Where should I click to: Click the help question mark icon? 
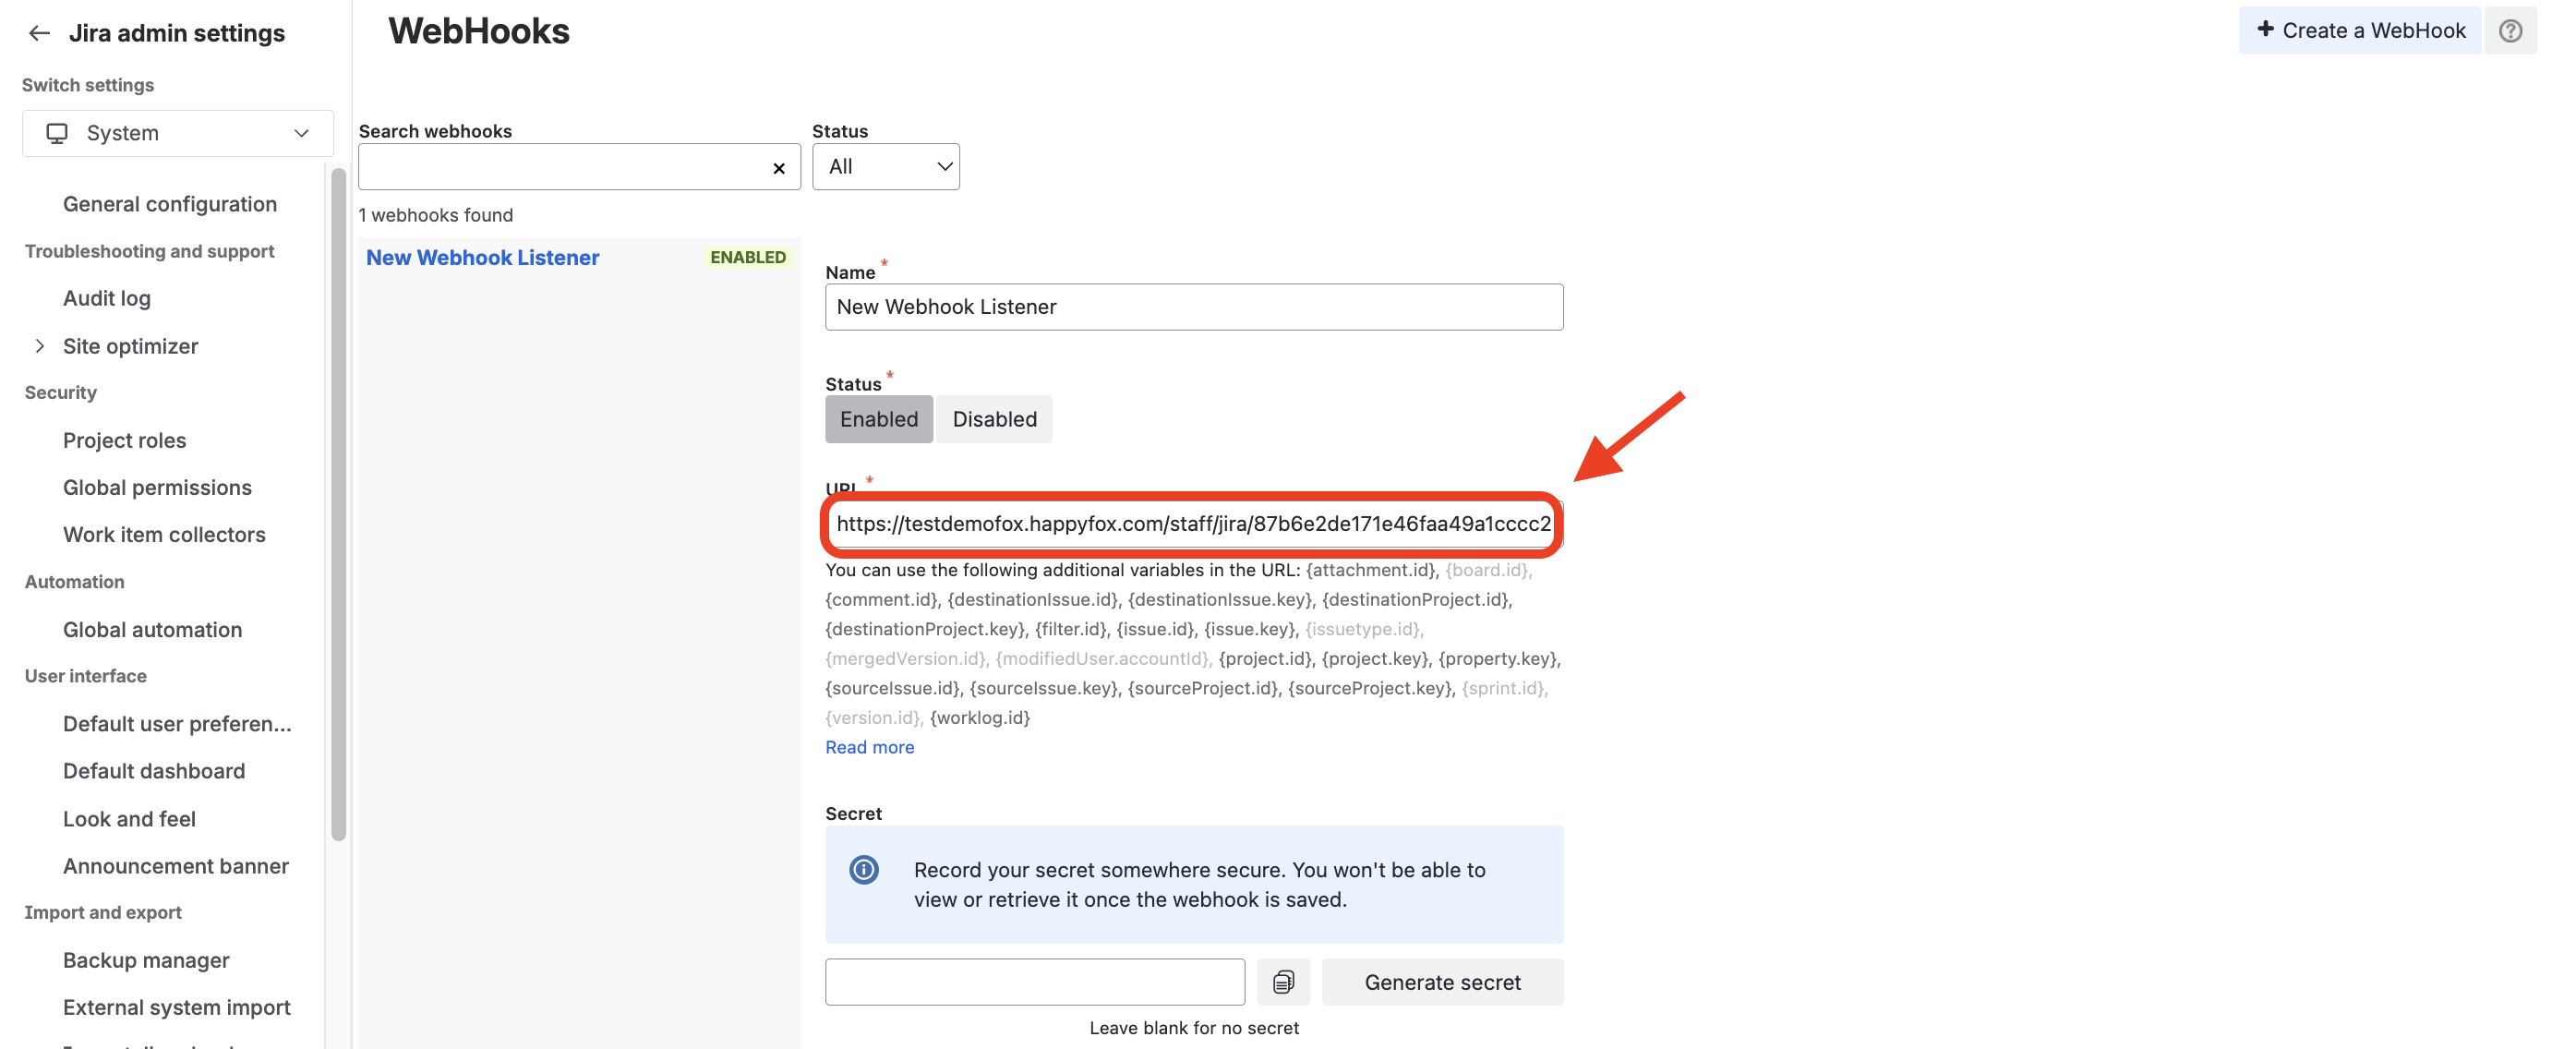tap(2510, 30)
